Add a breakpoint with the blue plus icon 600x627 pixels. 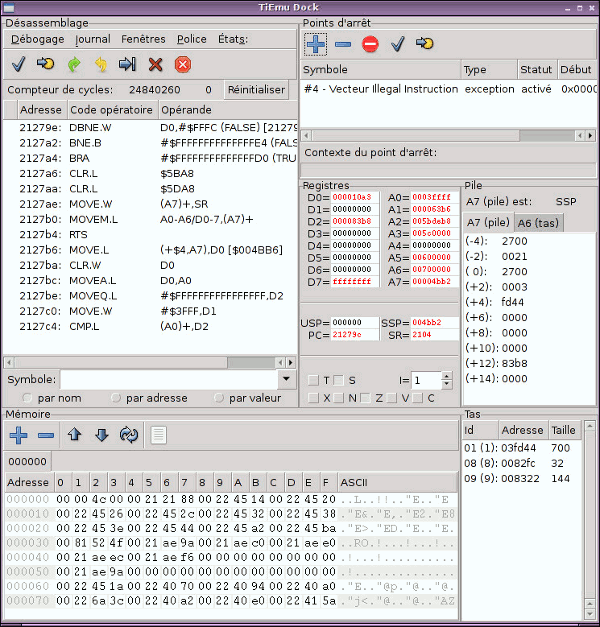[316, 44]
